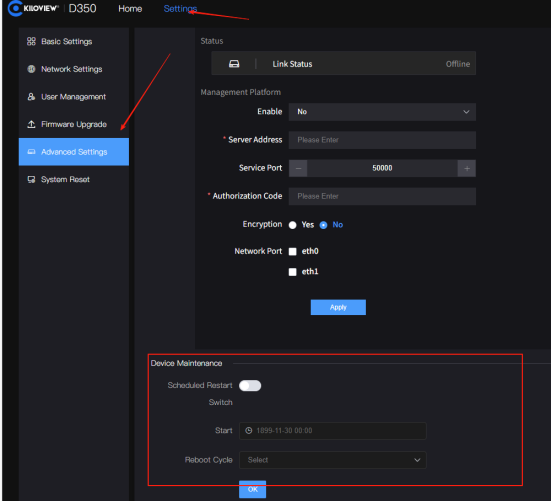The image size is (552, 501).
Task: Click the Kiloview logo icon
Action: (15, 8)
